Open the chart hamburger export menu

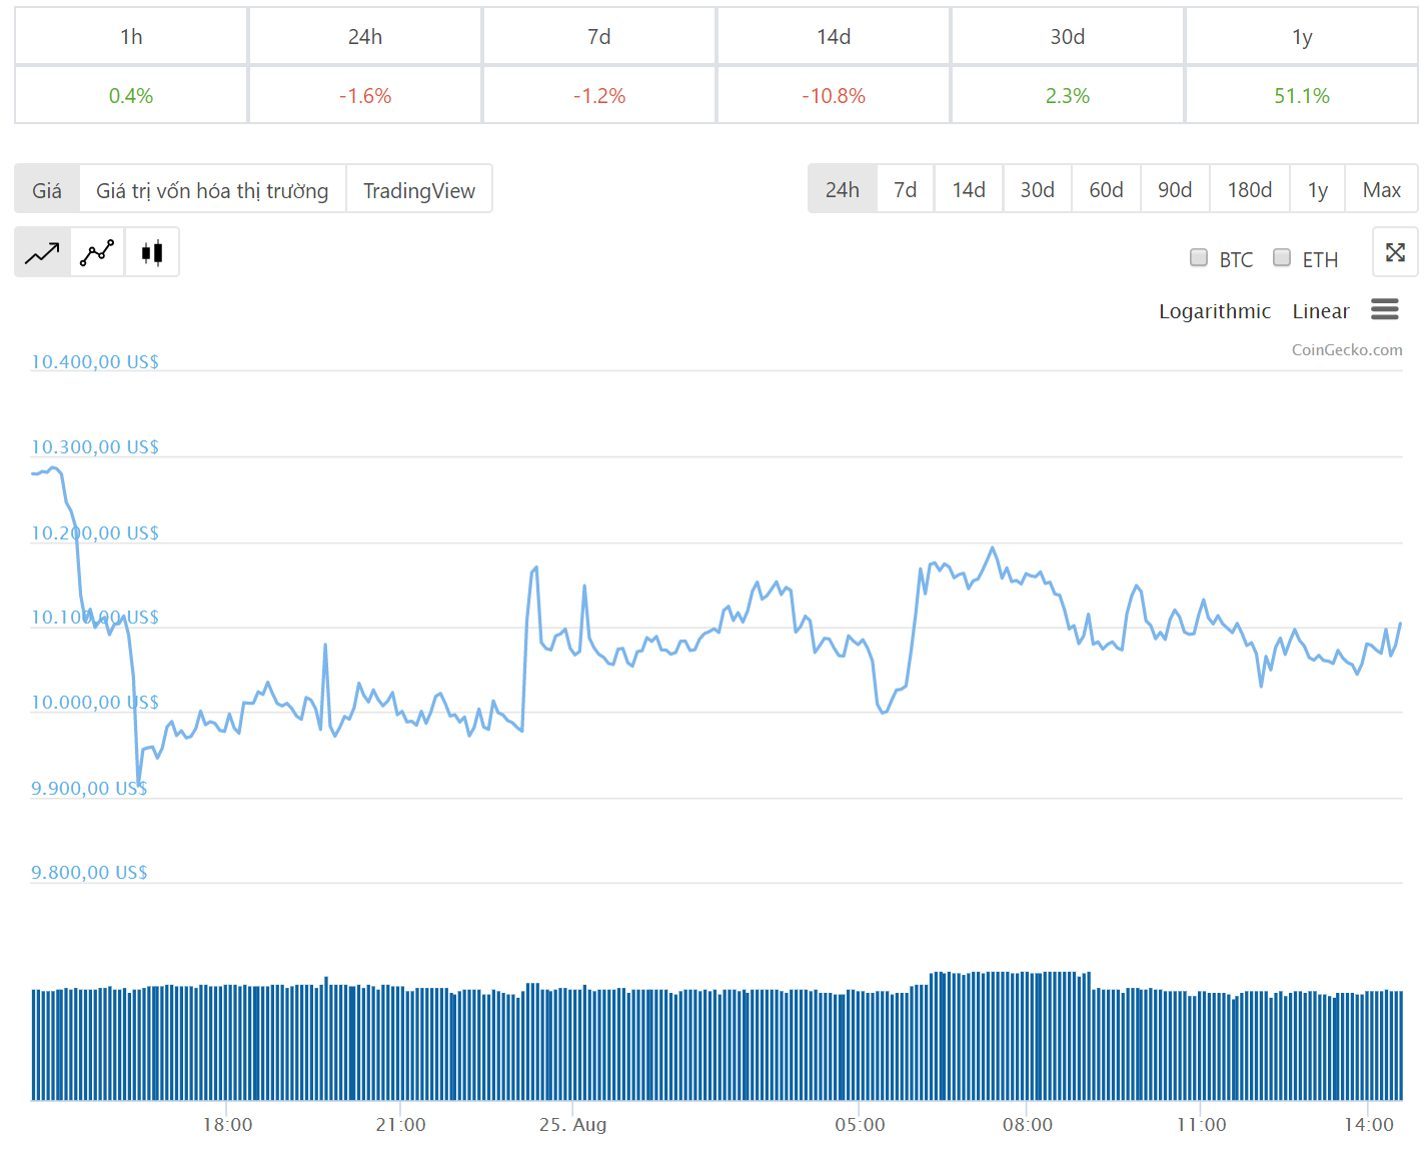tap(1384, 310)
